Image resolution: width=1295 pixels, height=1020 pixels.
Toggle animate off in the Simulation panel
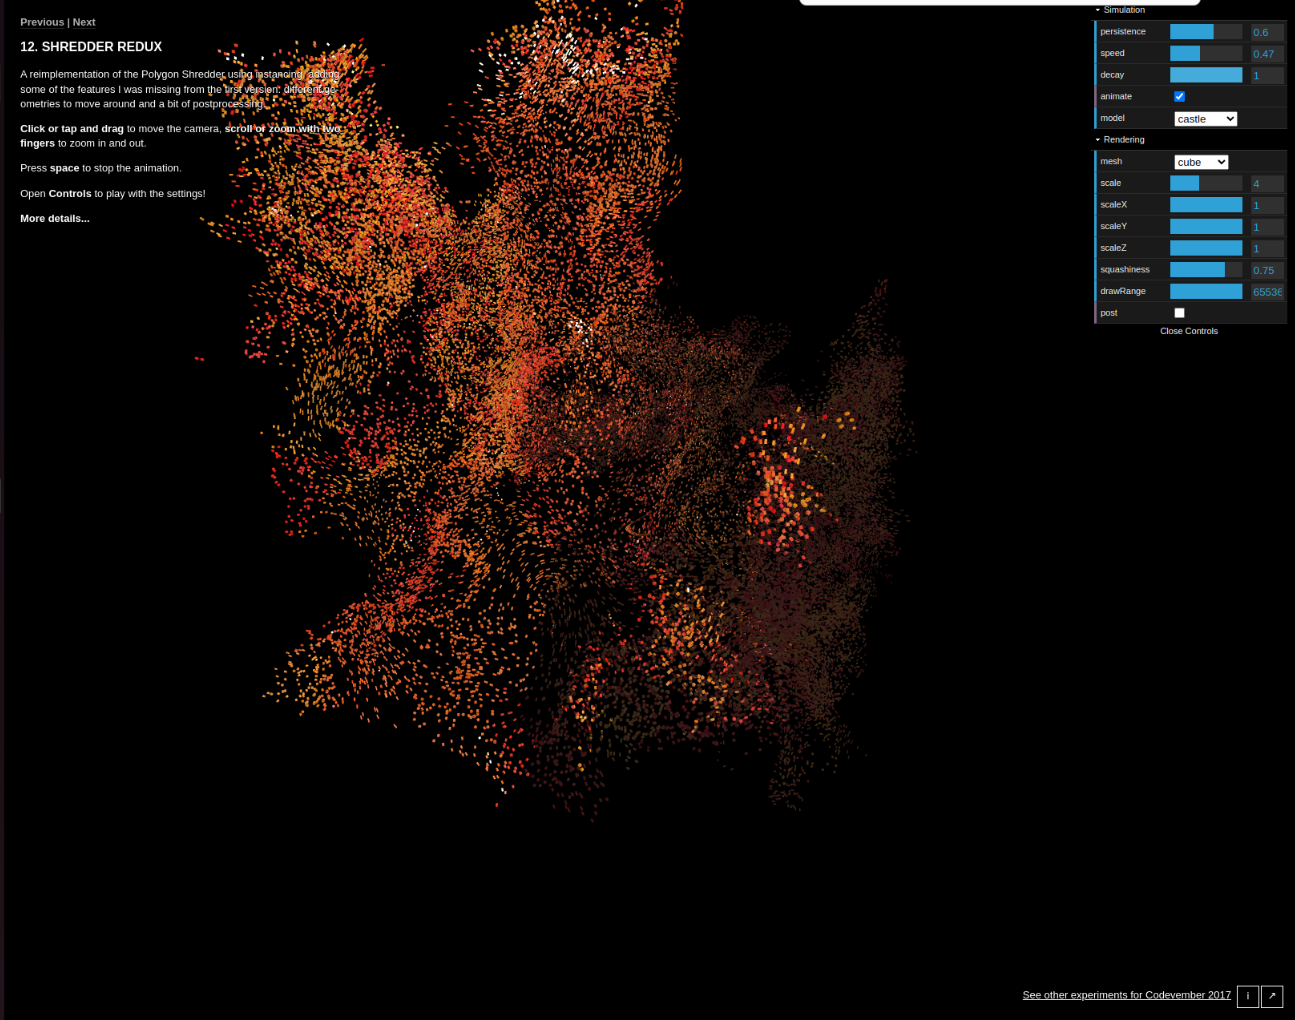tap(1179, 96)
